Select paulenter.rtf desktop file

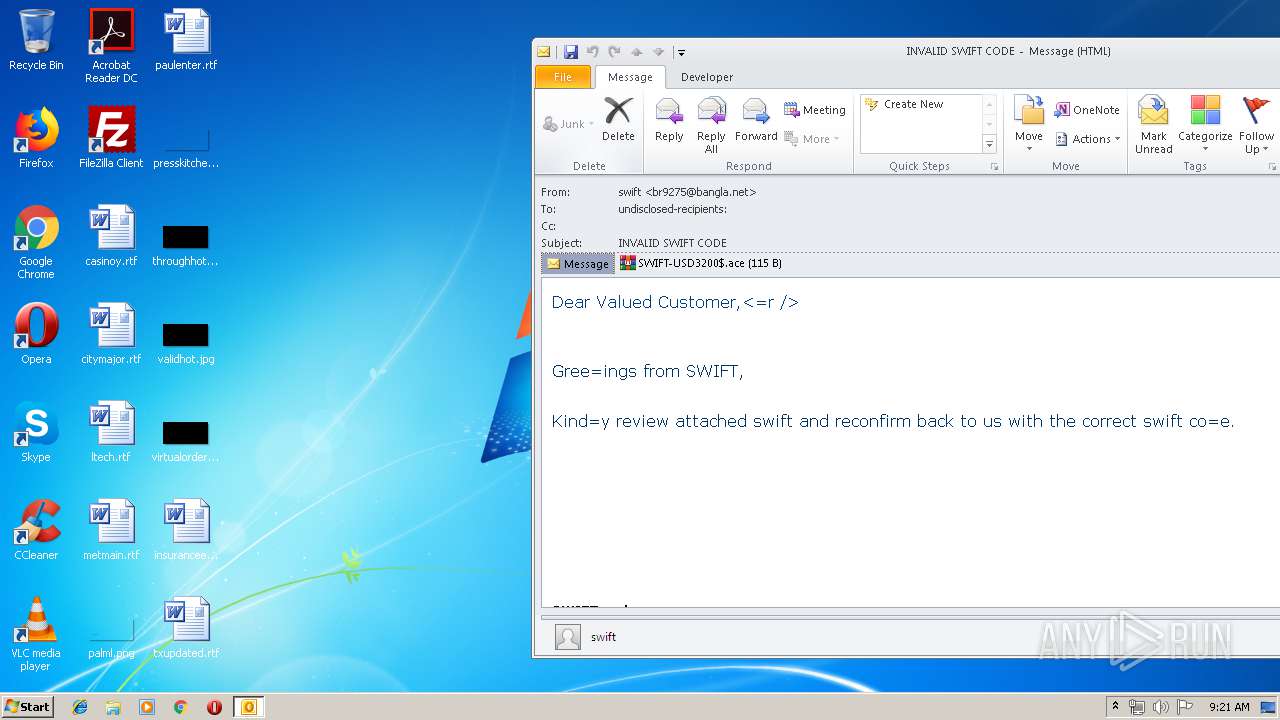coord(186,40)
